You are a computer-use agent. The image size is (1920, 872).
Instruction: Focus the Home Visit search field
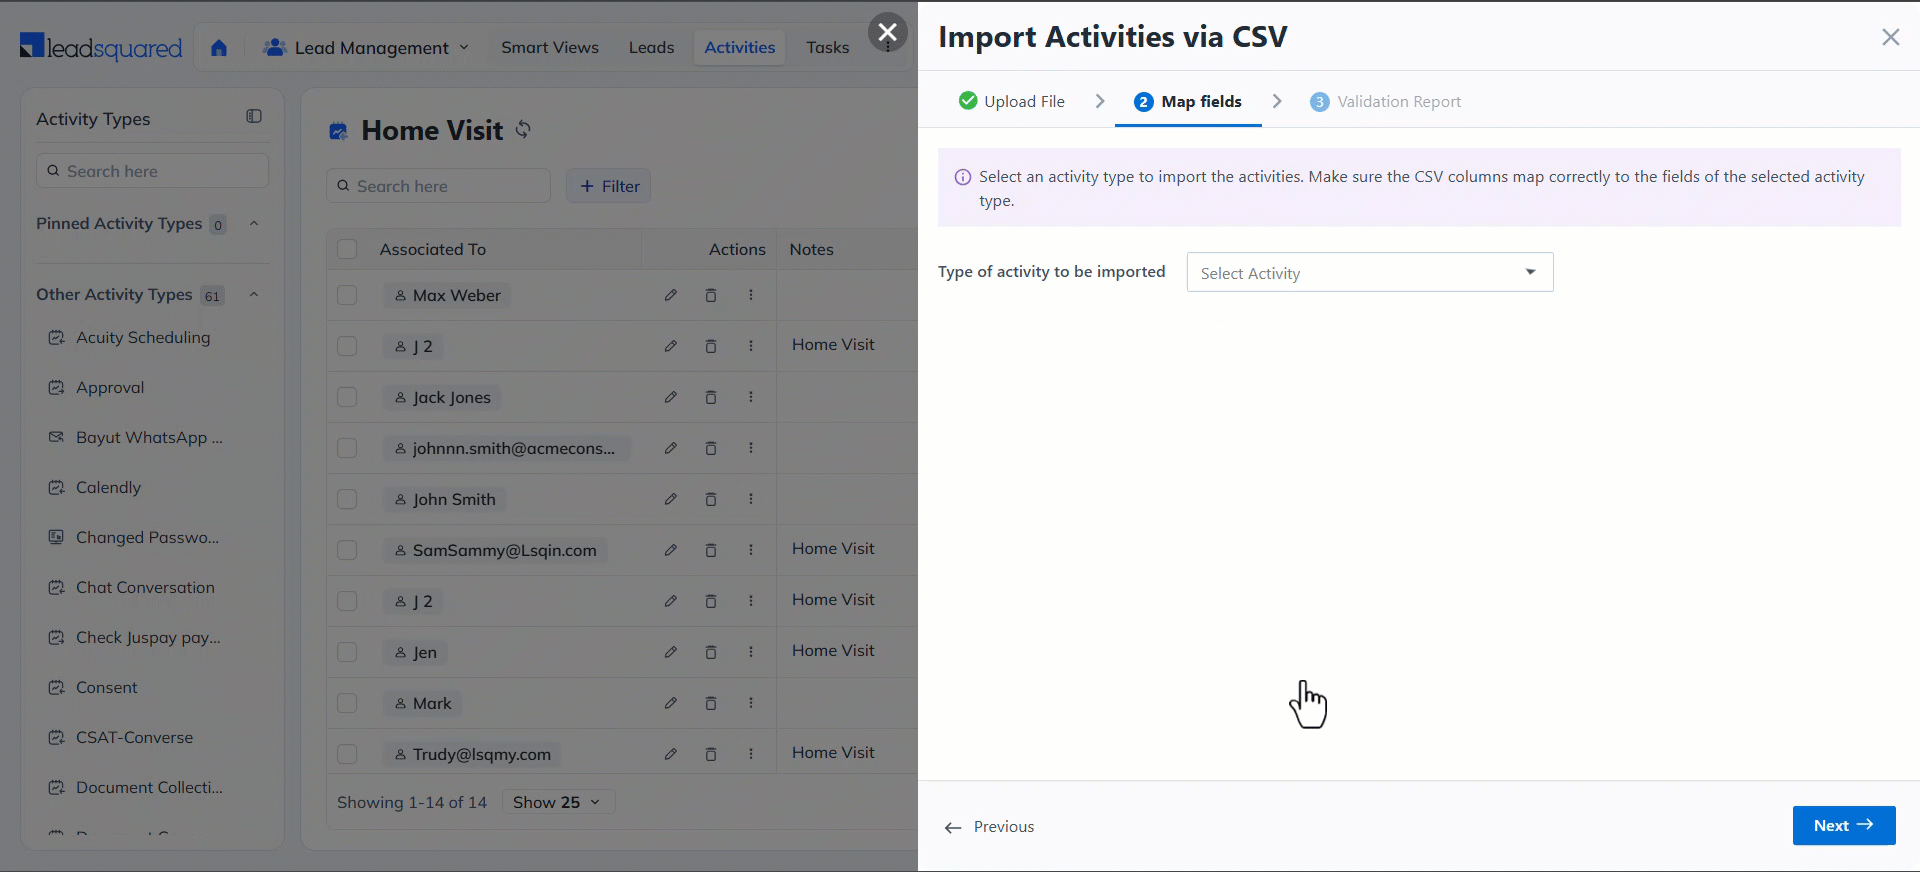tap(438, 186)
